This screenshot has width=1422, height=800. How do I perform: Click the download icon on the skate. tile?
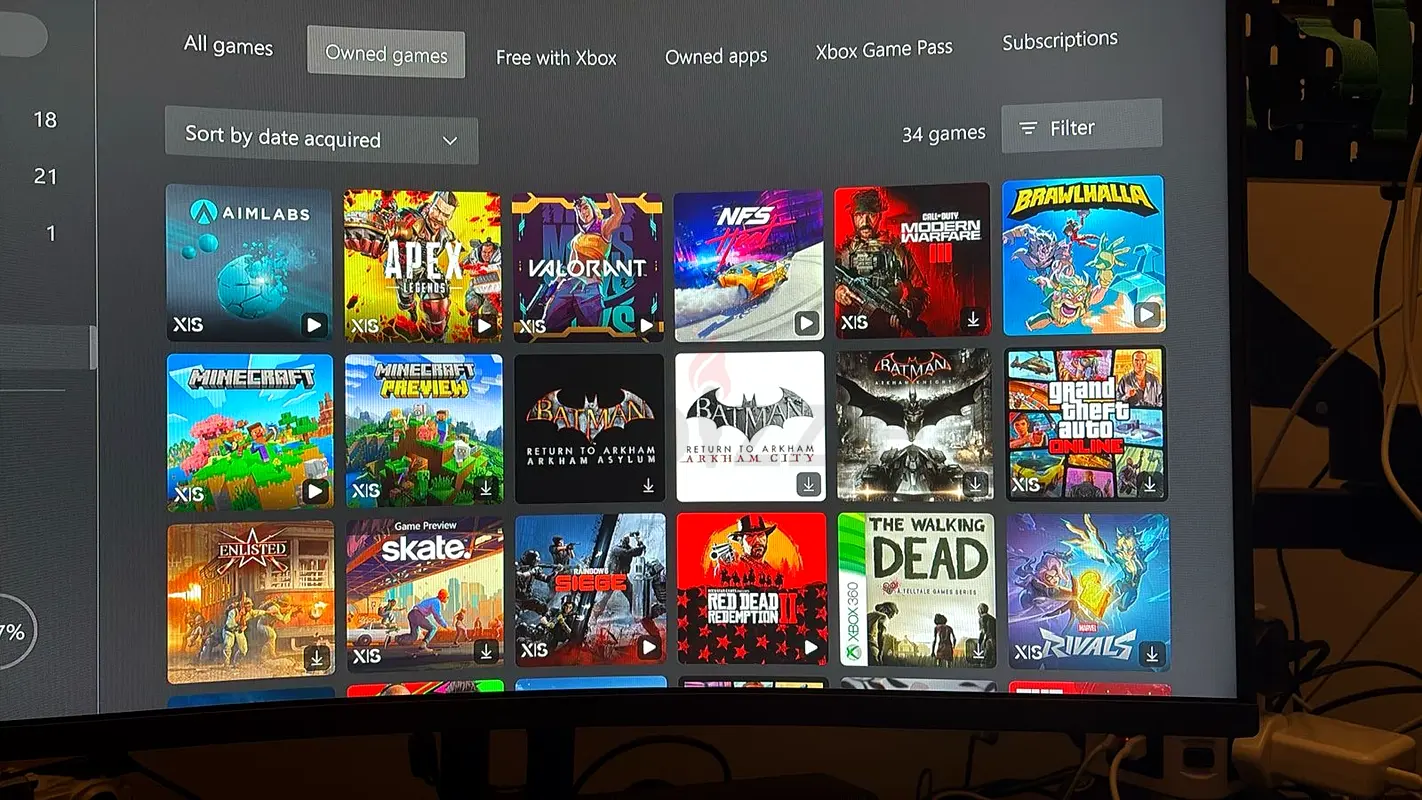coord(486,652)
